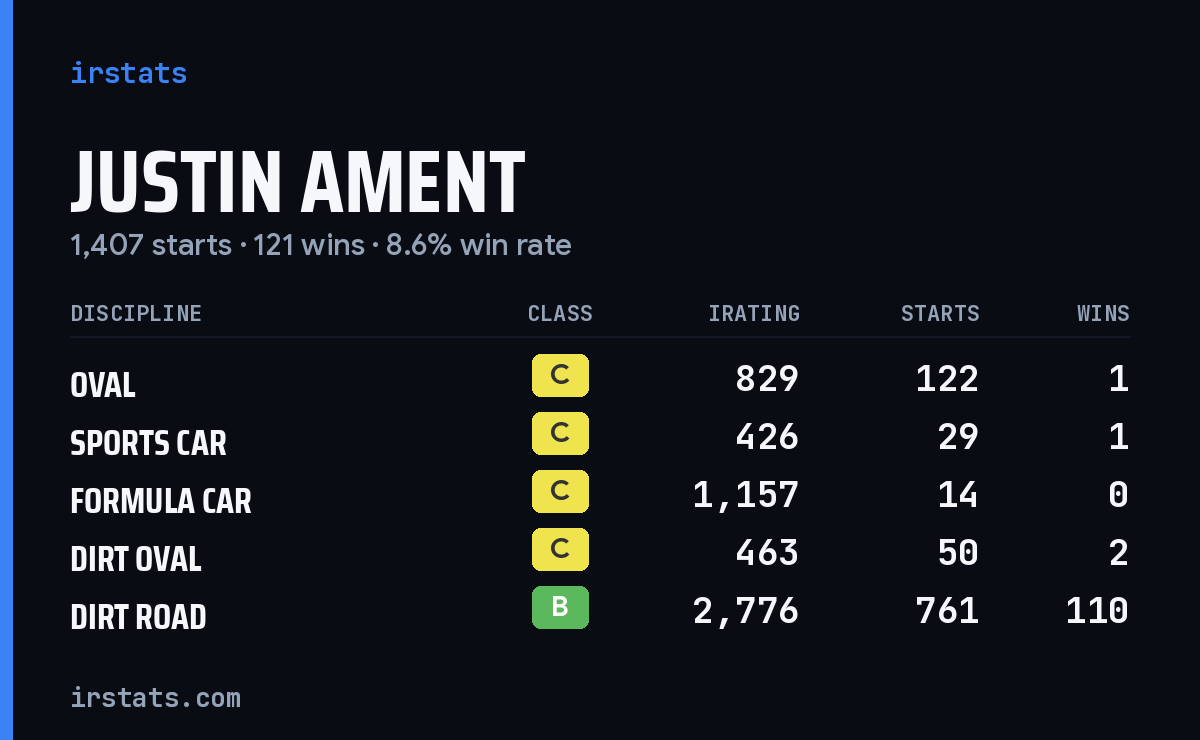Click the 1,407 starts summary line
This screenshot has width=1200, height=740.
(321, 245)
